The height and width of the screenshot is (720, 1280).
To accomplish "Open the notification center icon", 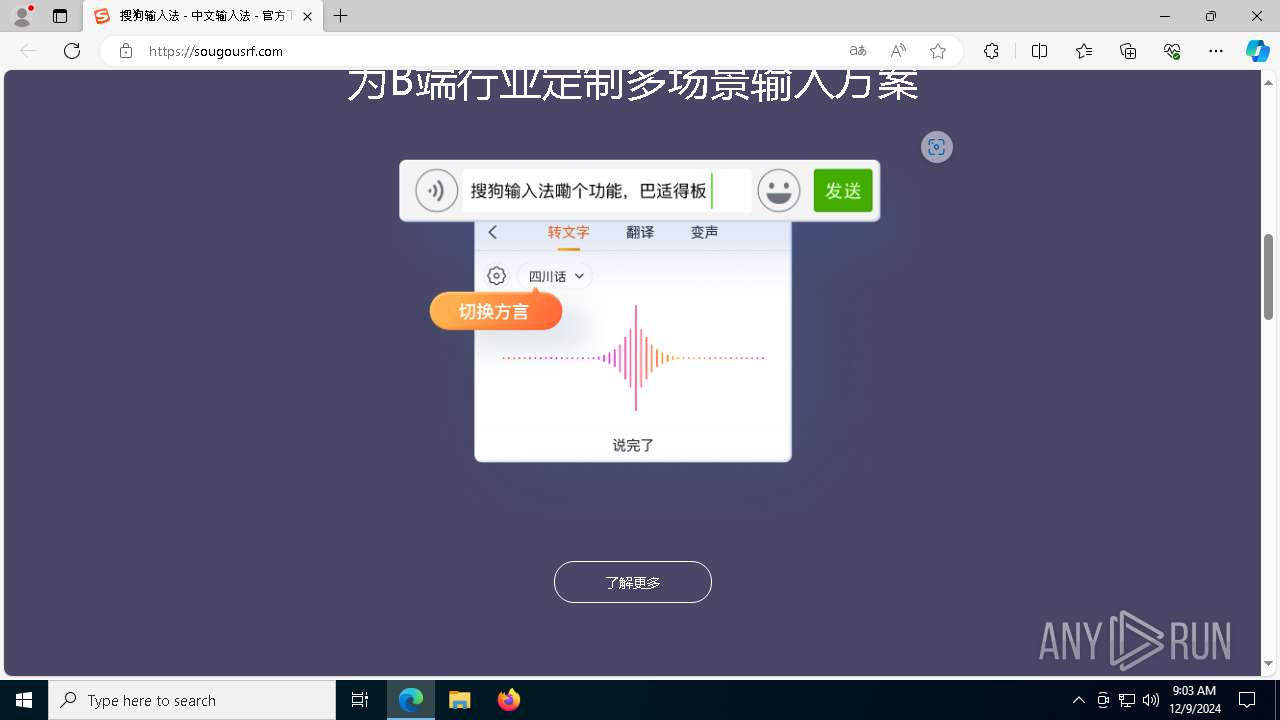I will [x=1247, y=700].
